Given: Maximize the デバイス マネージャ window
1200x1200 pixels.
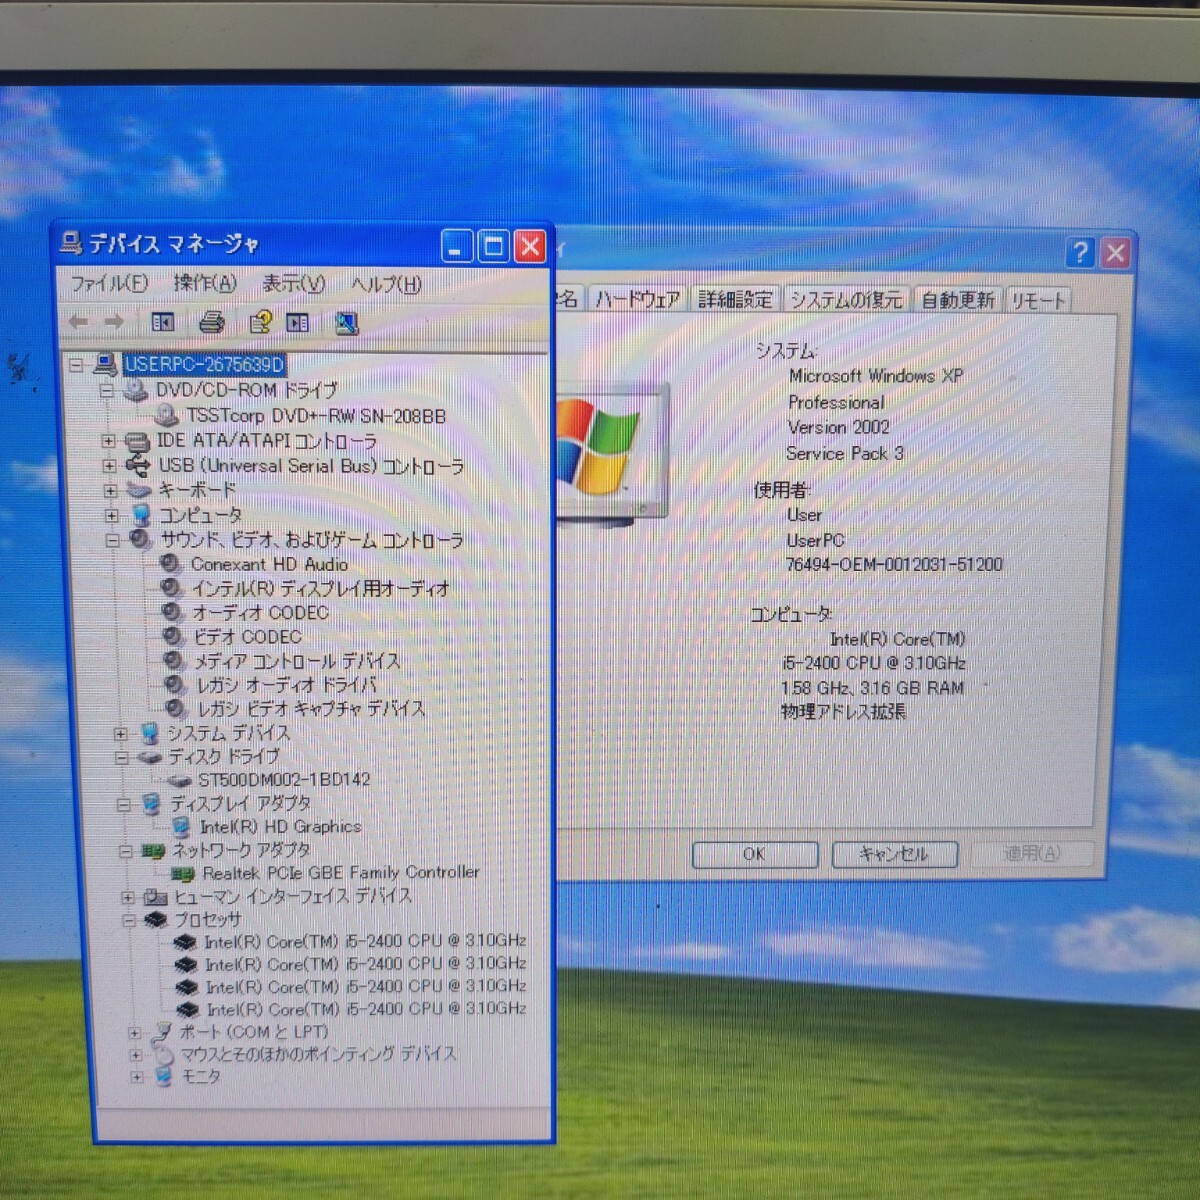Looking at the screenshot, I should click(x=493, y=246).
